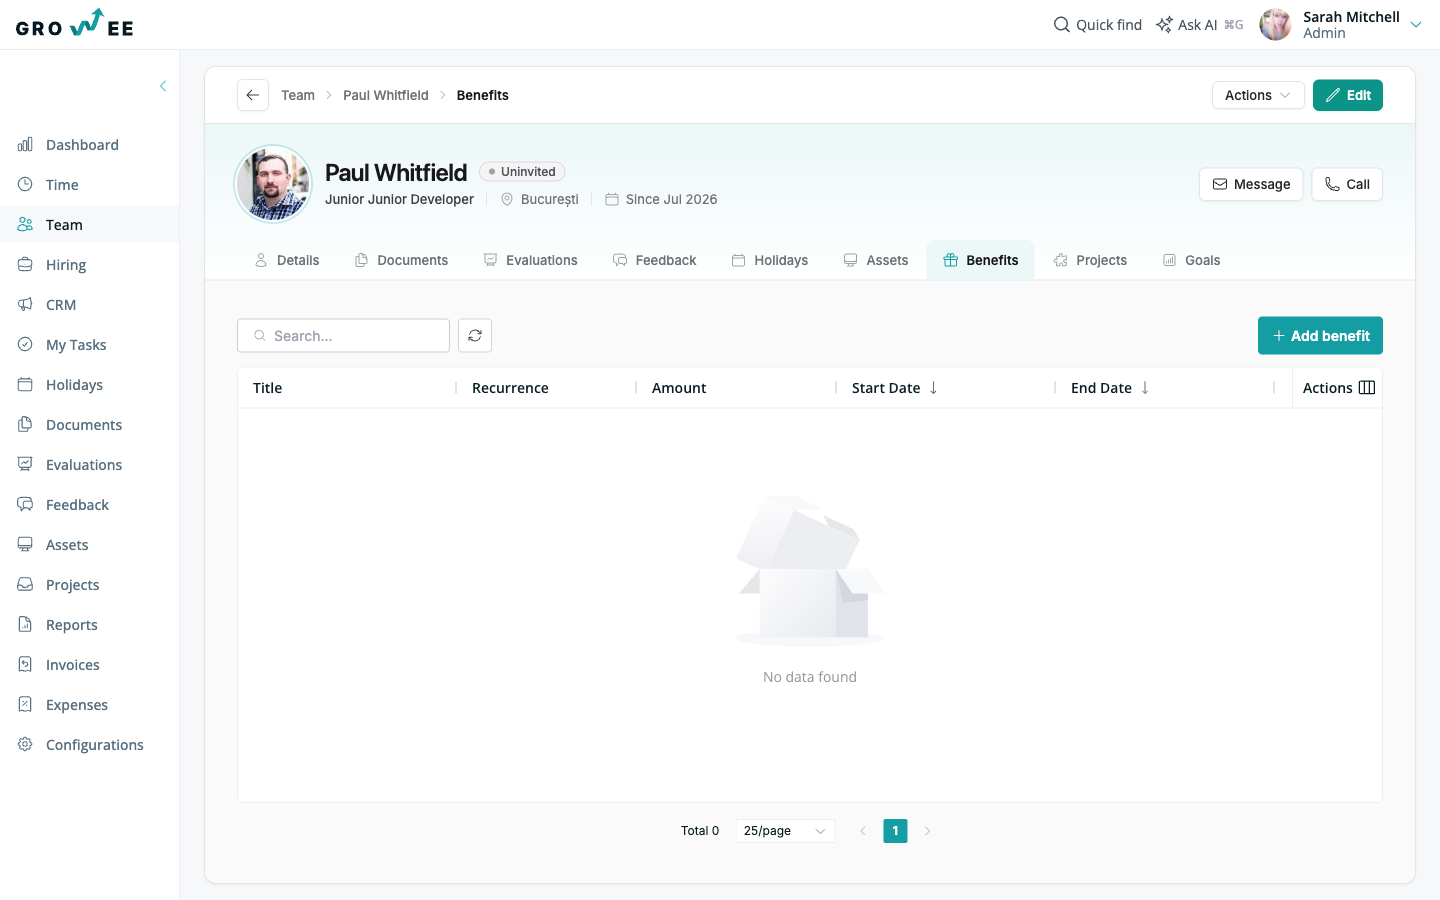Click Sarah Mitchell's avatar picture
The width and height of the screenshot is (1440, 900).
pyautogui.click(x=1275, y=24)
